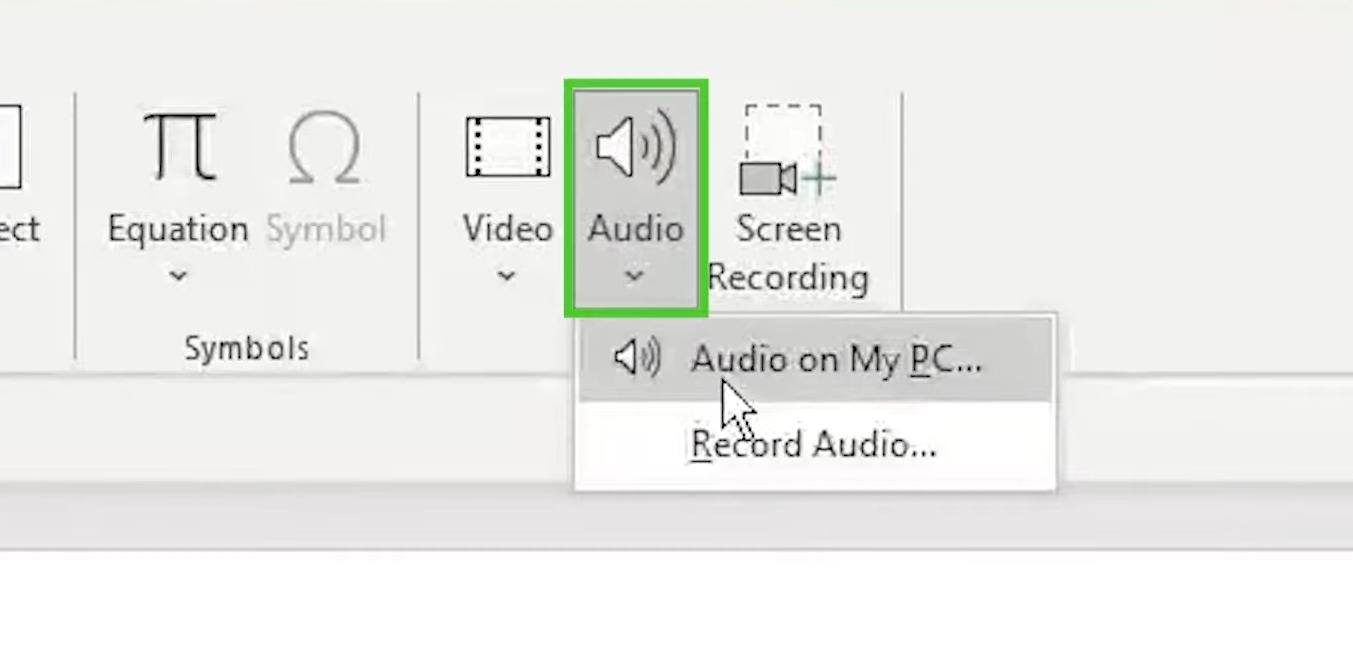Click the Screen Recording camera icon
Viewport: 1353px width, 664px height.
point(787,150)
